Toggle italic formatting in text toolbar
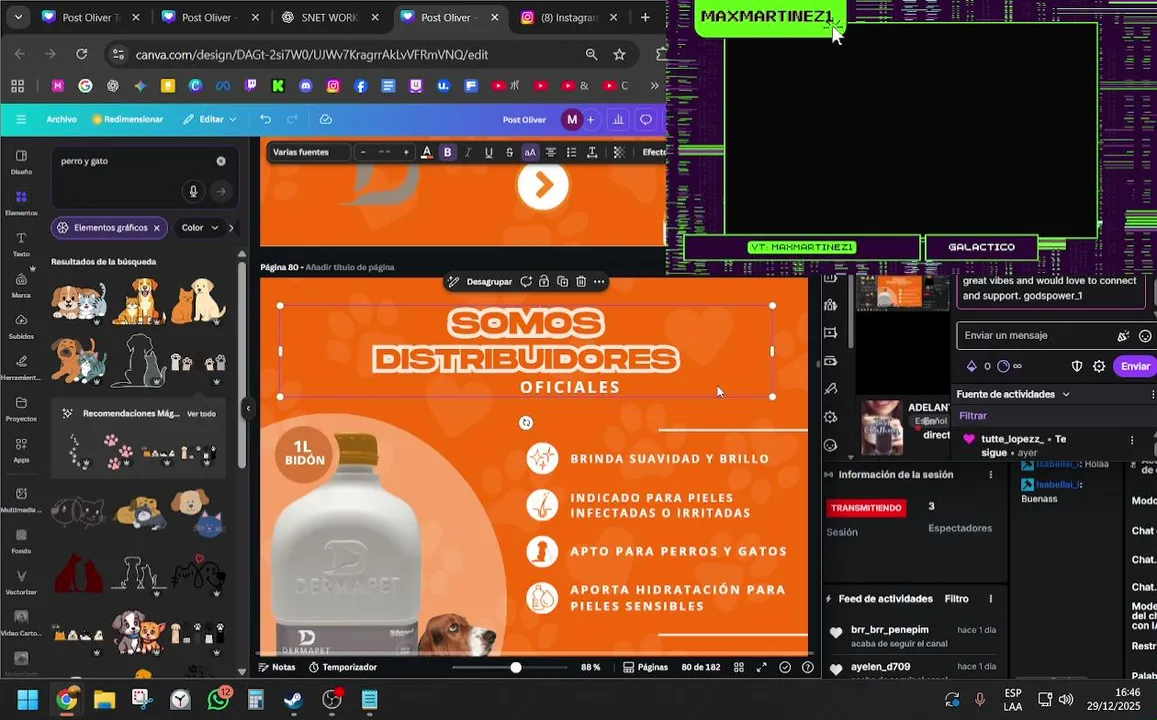 click(468, 153)
